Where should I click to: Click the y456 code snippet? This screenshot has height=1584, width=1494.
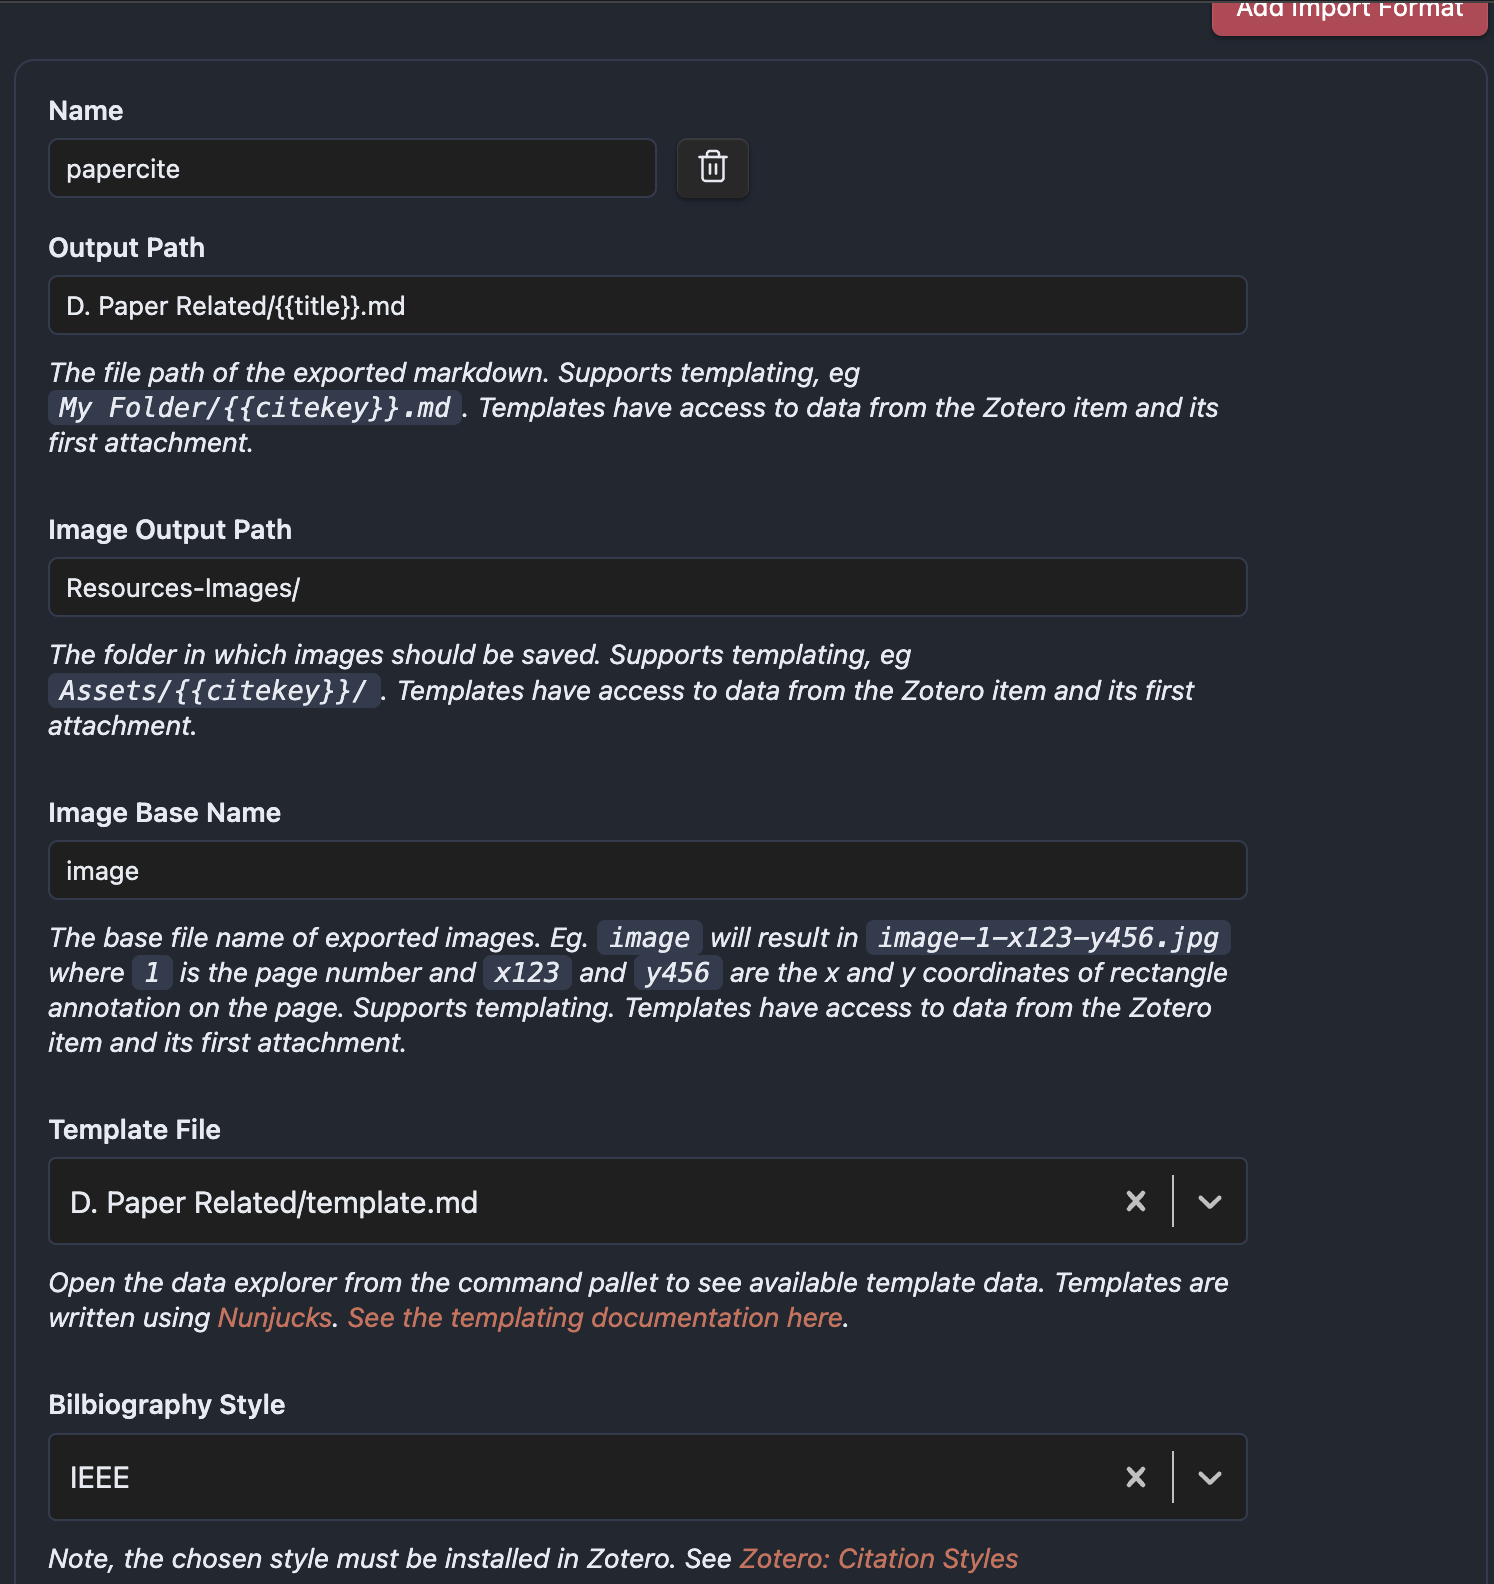click(x=677, y=973)
